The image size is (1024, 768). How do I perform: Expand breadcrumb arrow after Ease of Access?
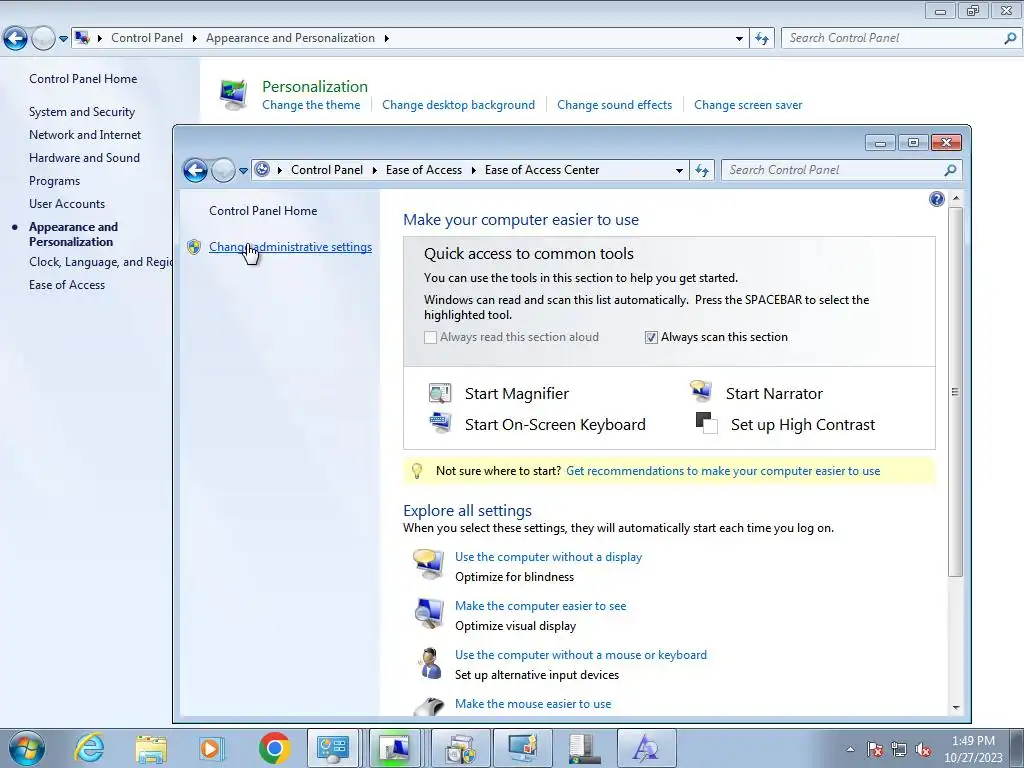[473, 170]
